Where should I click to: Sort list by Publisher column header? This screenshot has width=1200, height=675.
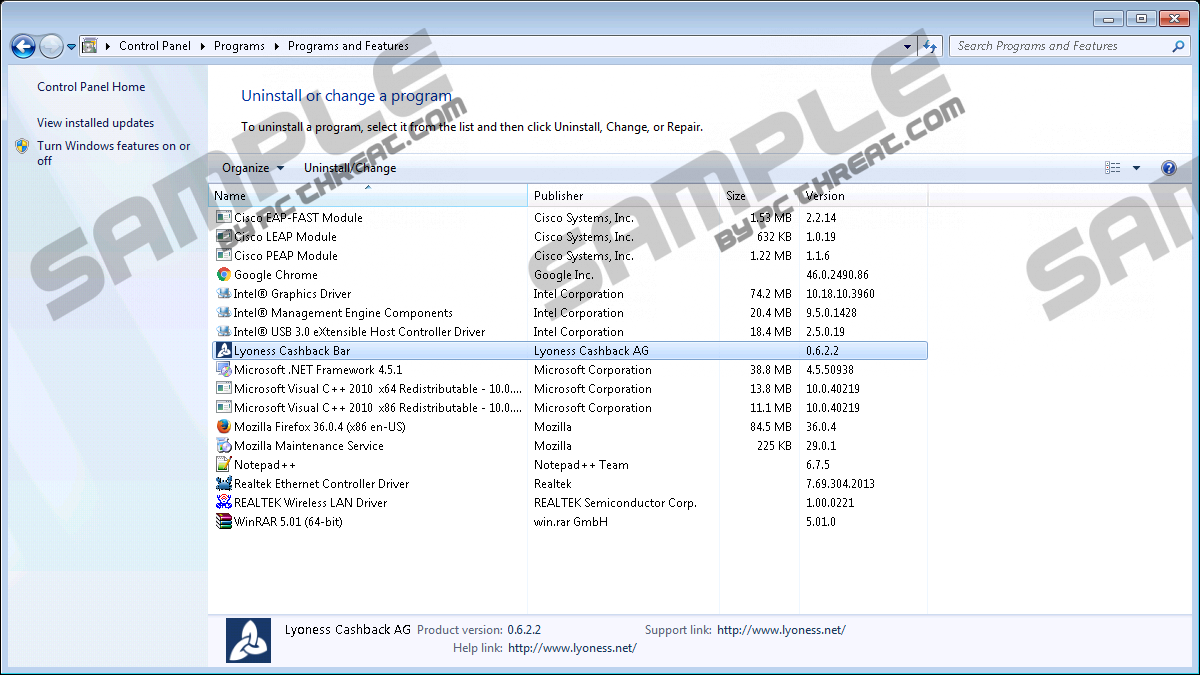click(x=558, y=196)
